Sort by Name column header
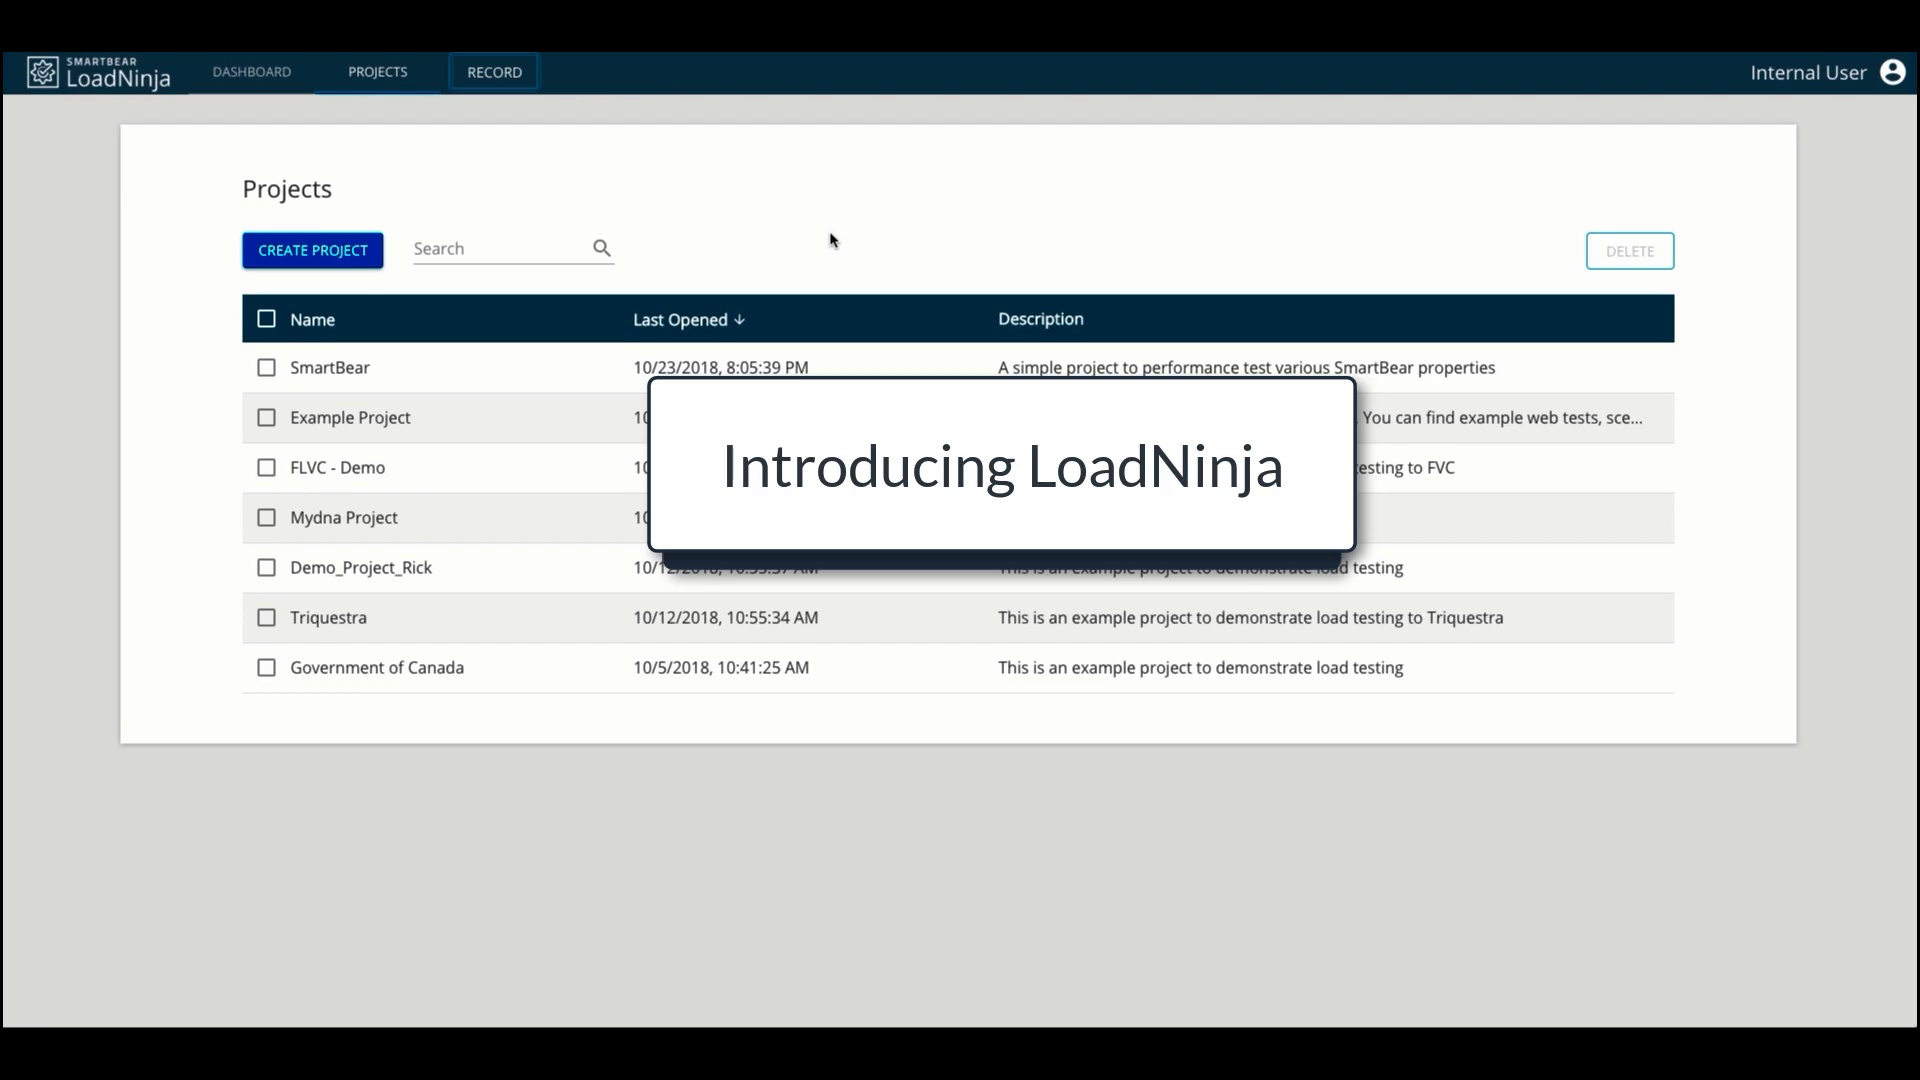The image size is (1920, 1080). (x=312, y=320)
